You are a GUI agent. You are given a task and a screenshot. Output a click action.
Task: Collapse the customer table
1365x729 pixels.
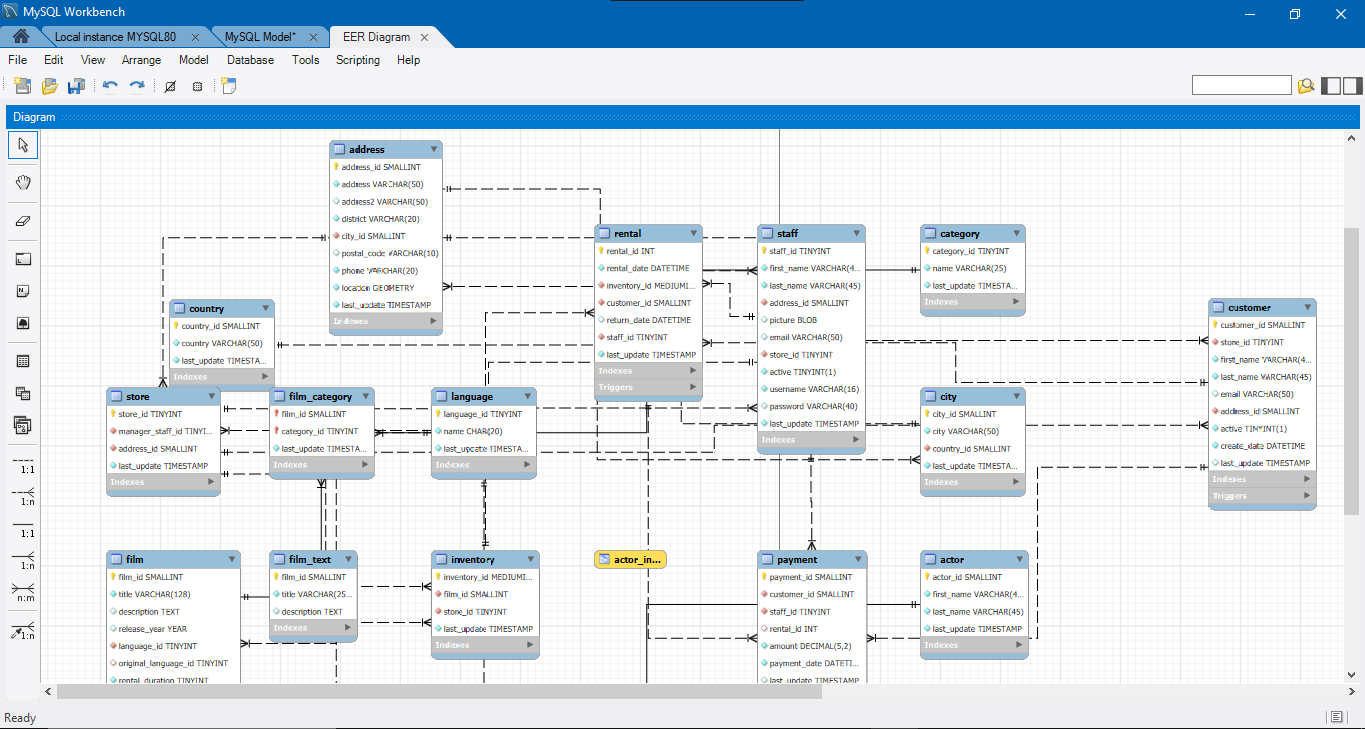[x=1307, y=307]
